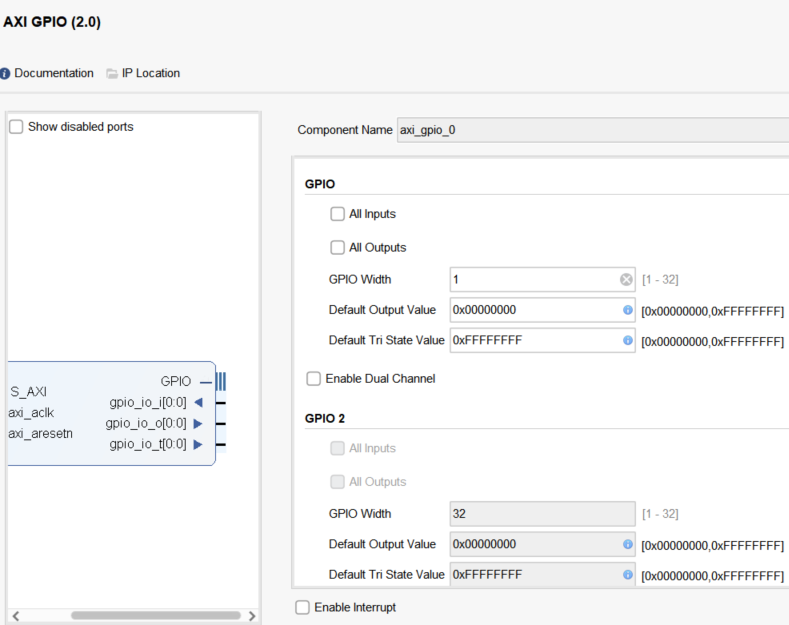Click the left arrow of horizontal scrollbar
789x625 pixels.
16,616
